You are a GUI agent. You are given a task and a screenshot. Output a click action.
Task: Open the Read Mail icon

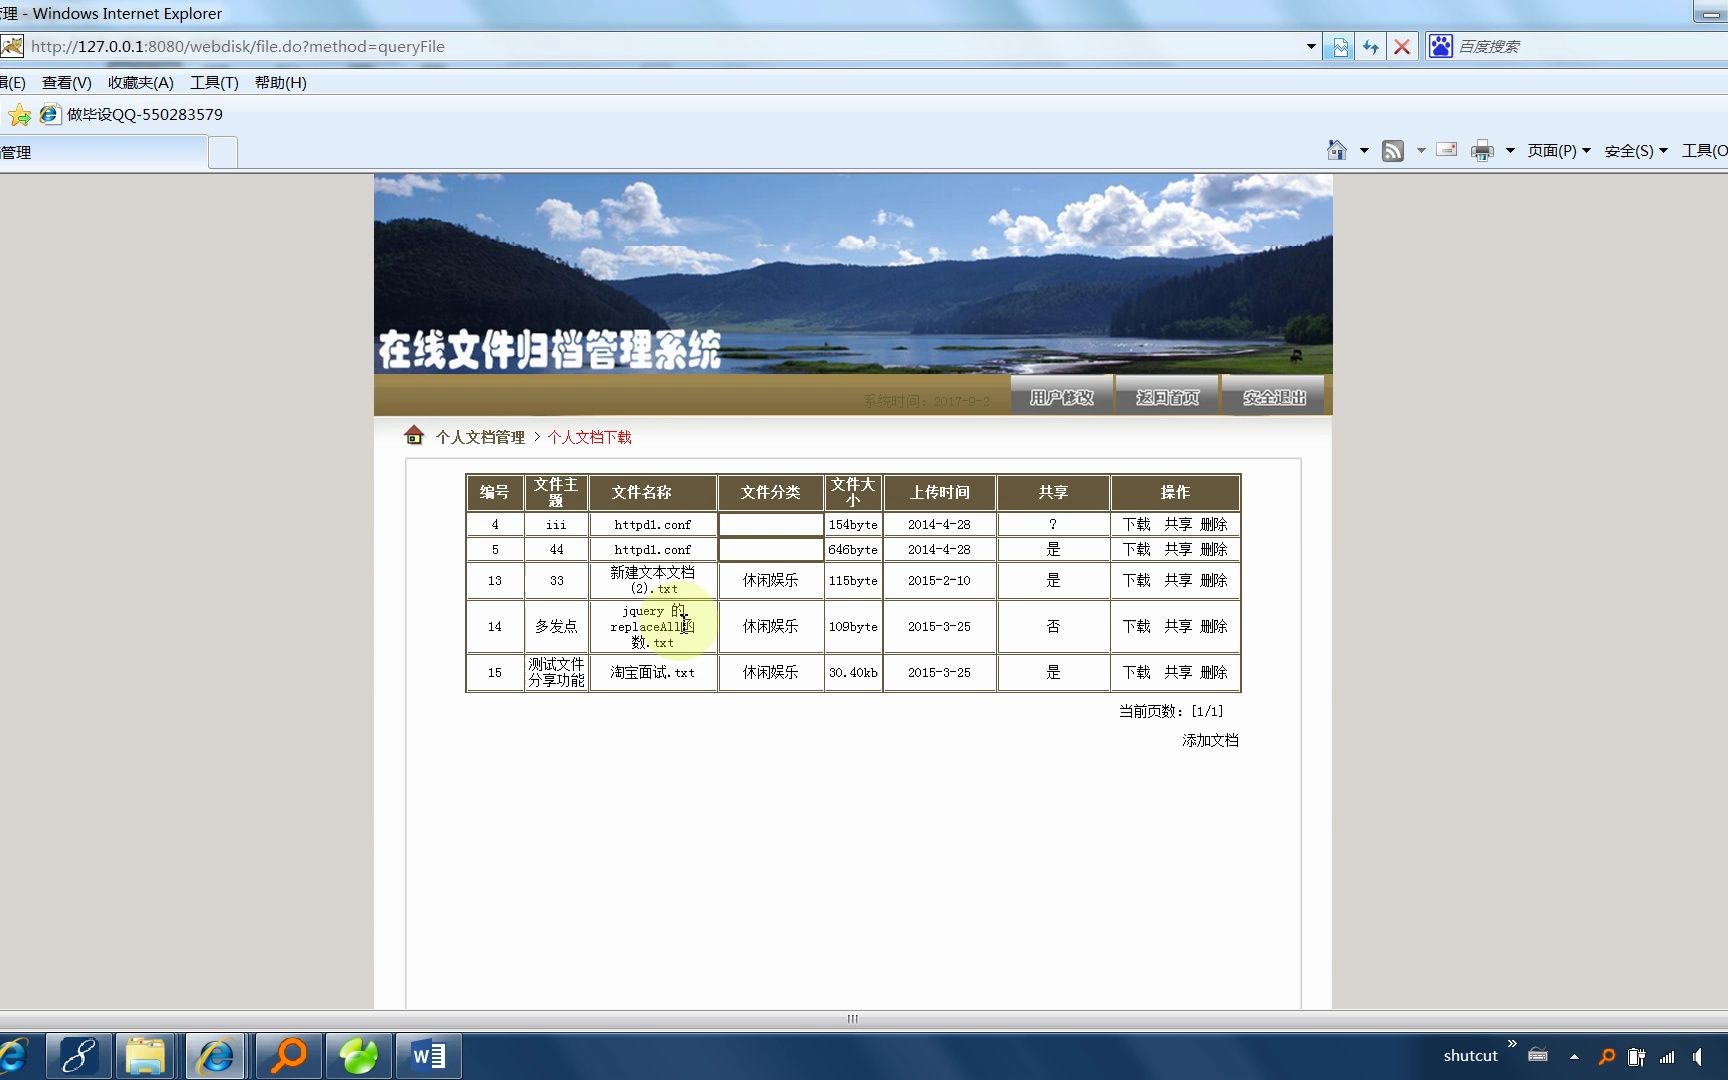tap(1446, 149)
